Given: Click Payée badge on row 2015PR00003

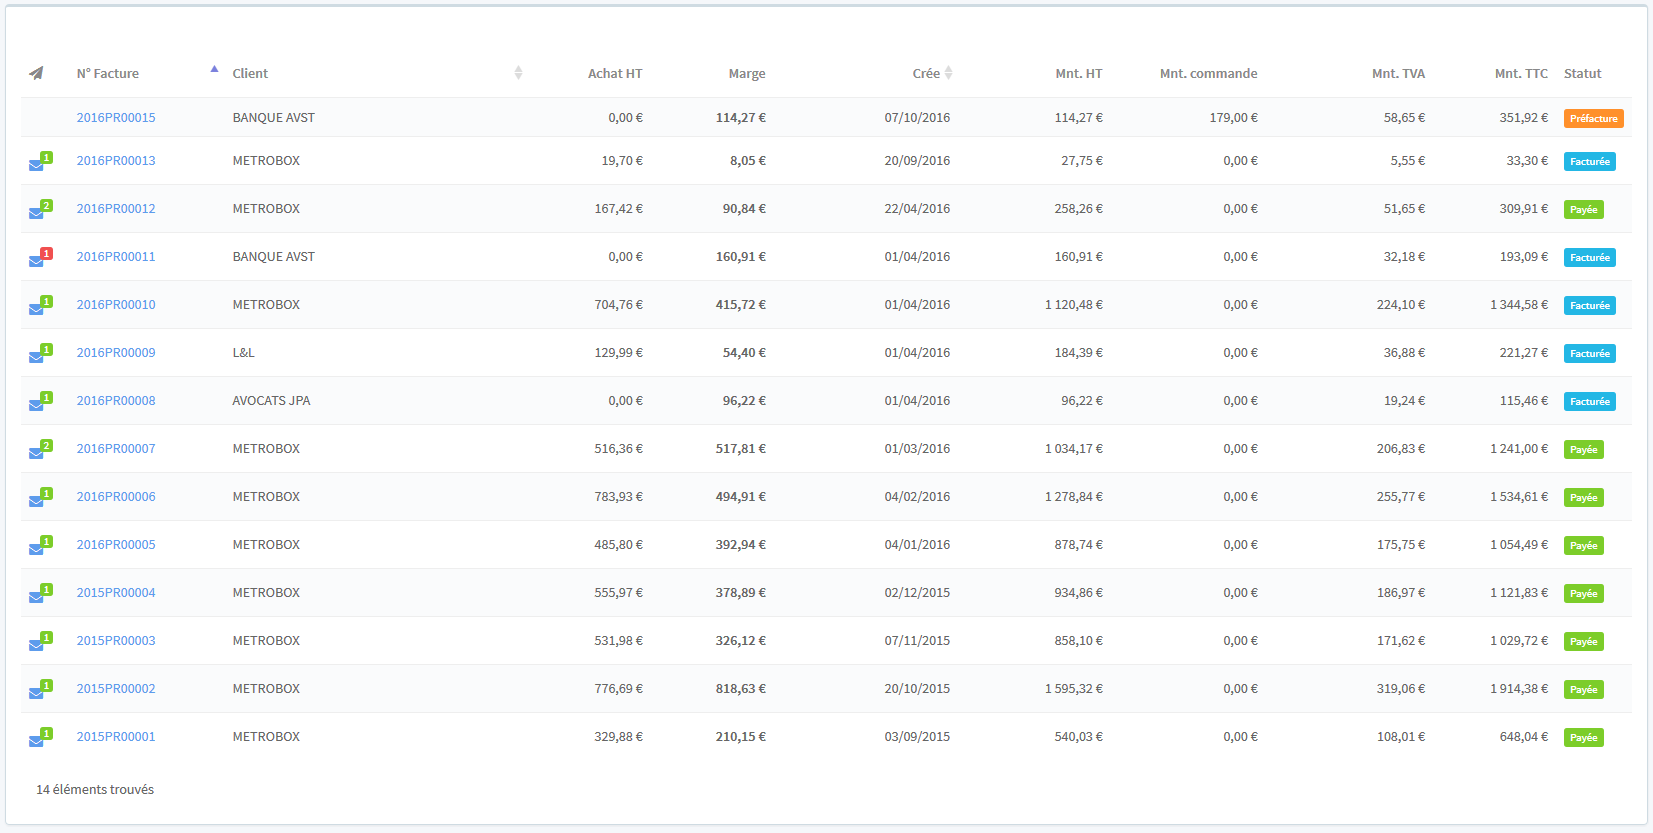Looking at the screenshot, I should coord(1583,641).
